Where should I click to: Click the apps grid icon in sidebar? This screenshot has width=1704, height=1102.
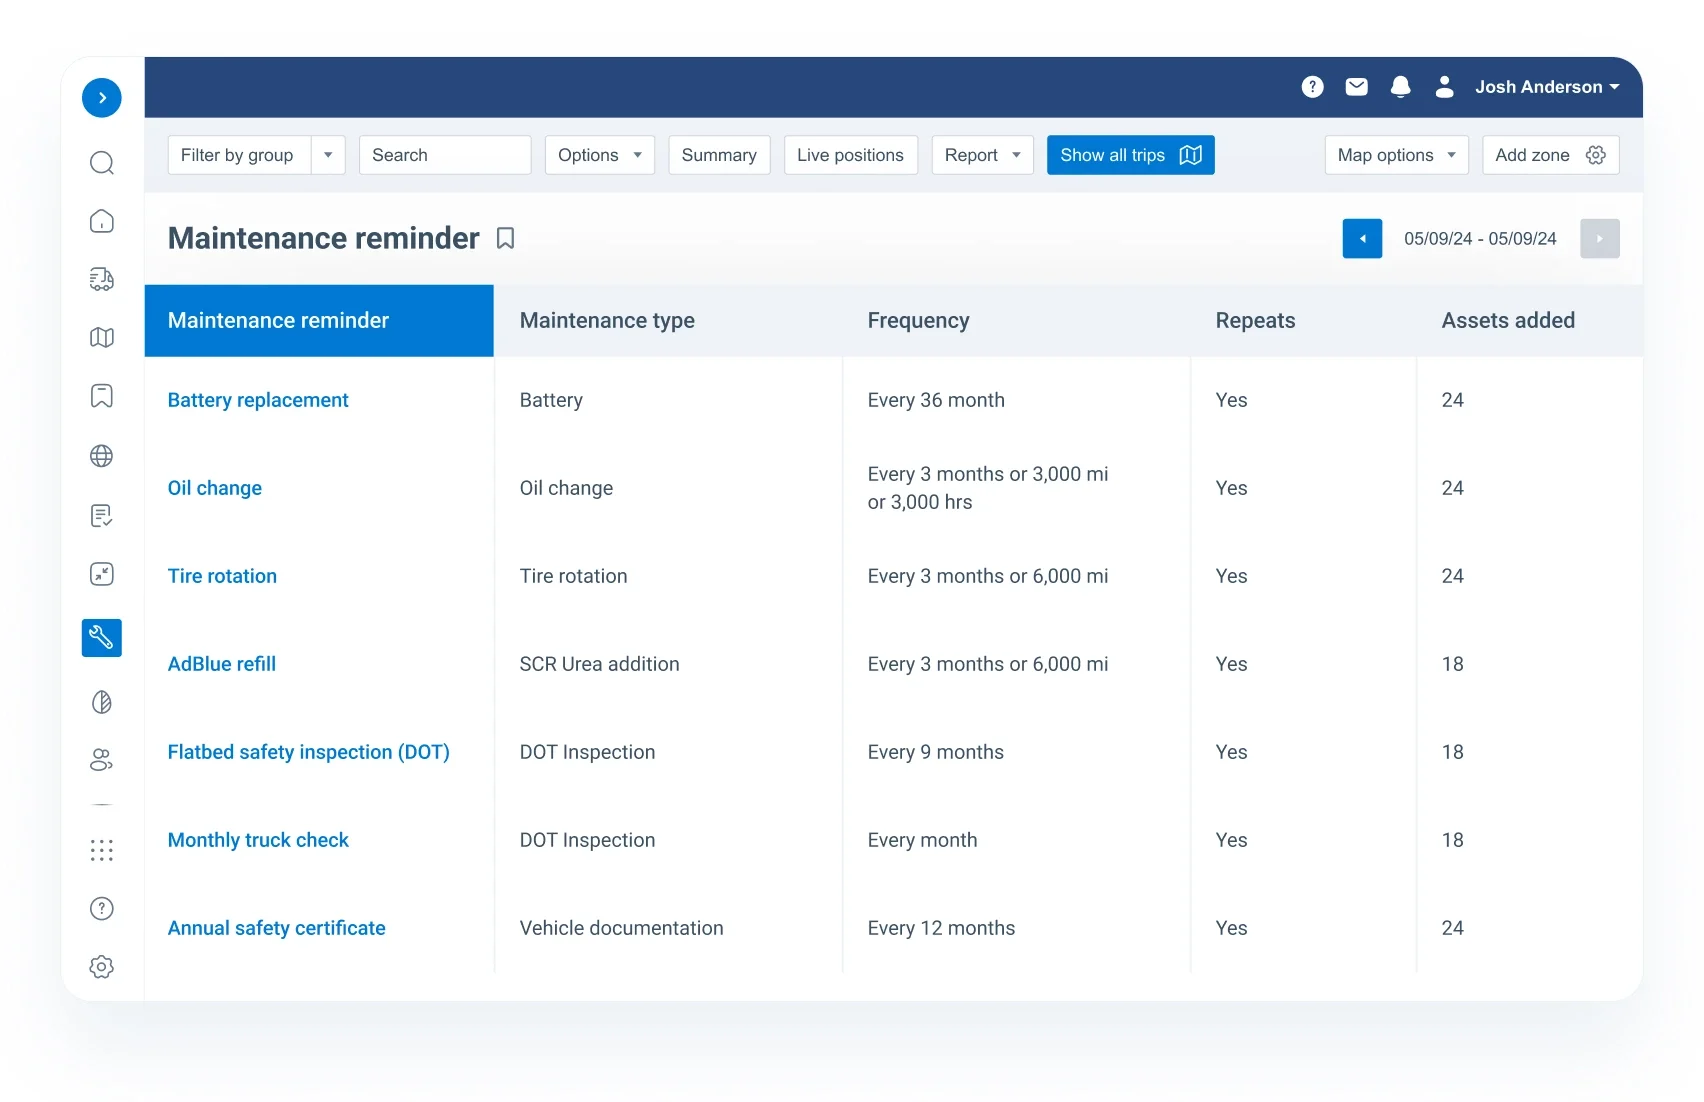(101, 850)
